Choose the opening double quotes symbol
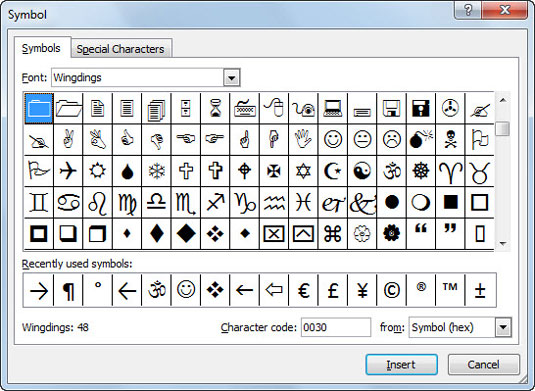This screenshot has height=391, width=535. click(421, 234)
